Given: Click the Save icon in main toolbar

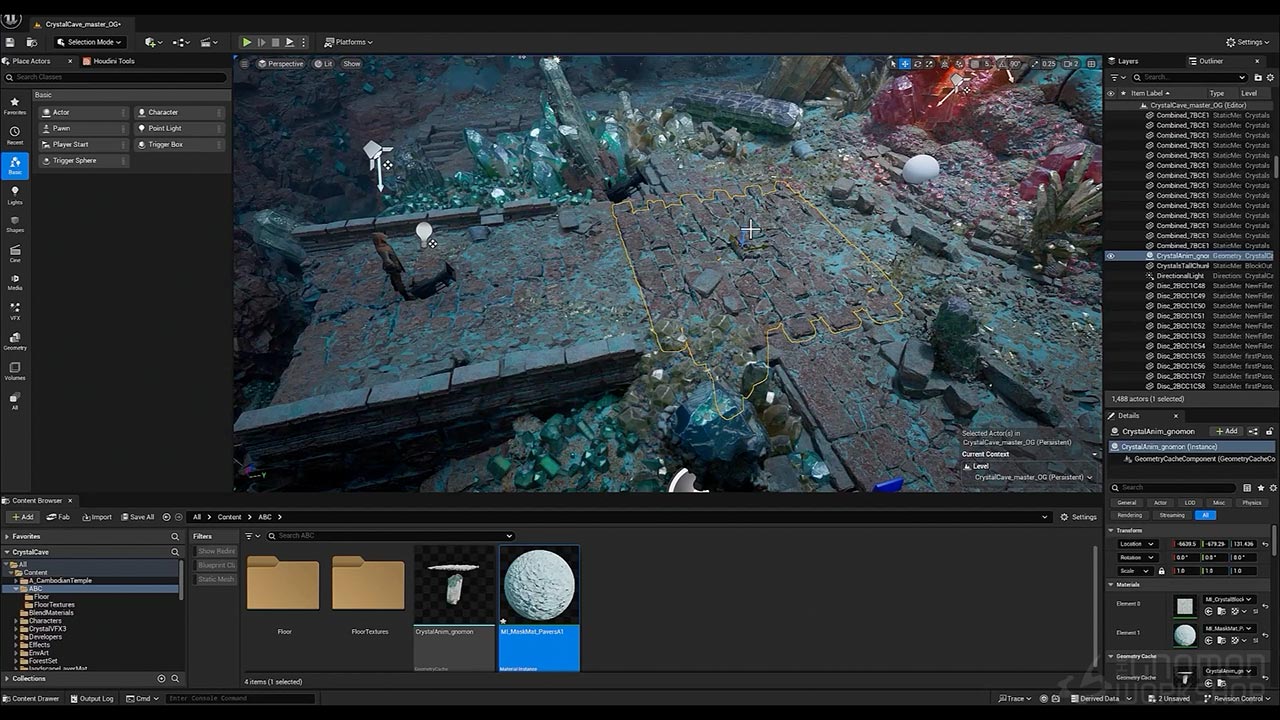Looking at the screenshot, I should [x=10, y=42].
